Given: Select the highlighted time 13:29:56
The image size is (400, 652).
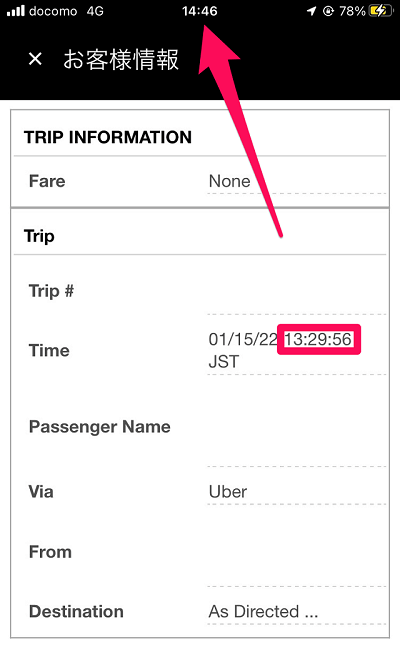Looking at the screenshot, I should click(319, 339).
